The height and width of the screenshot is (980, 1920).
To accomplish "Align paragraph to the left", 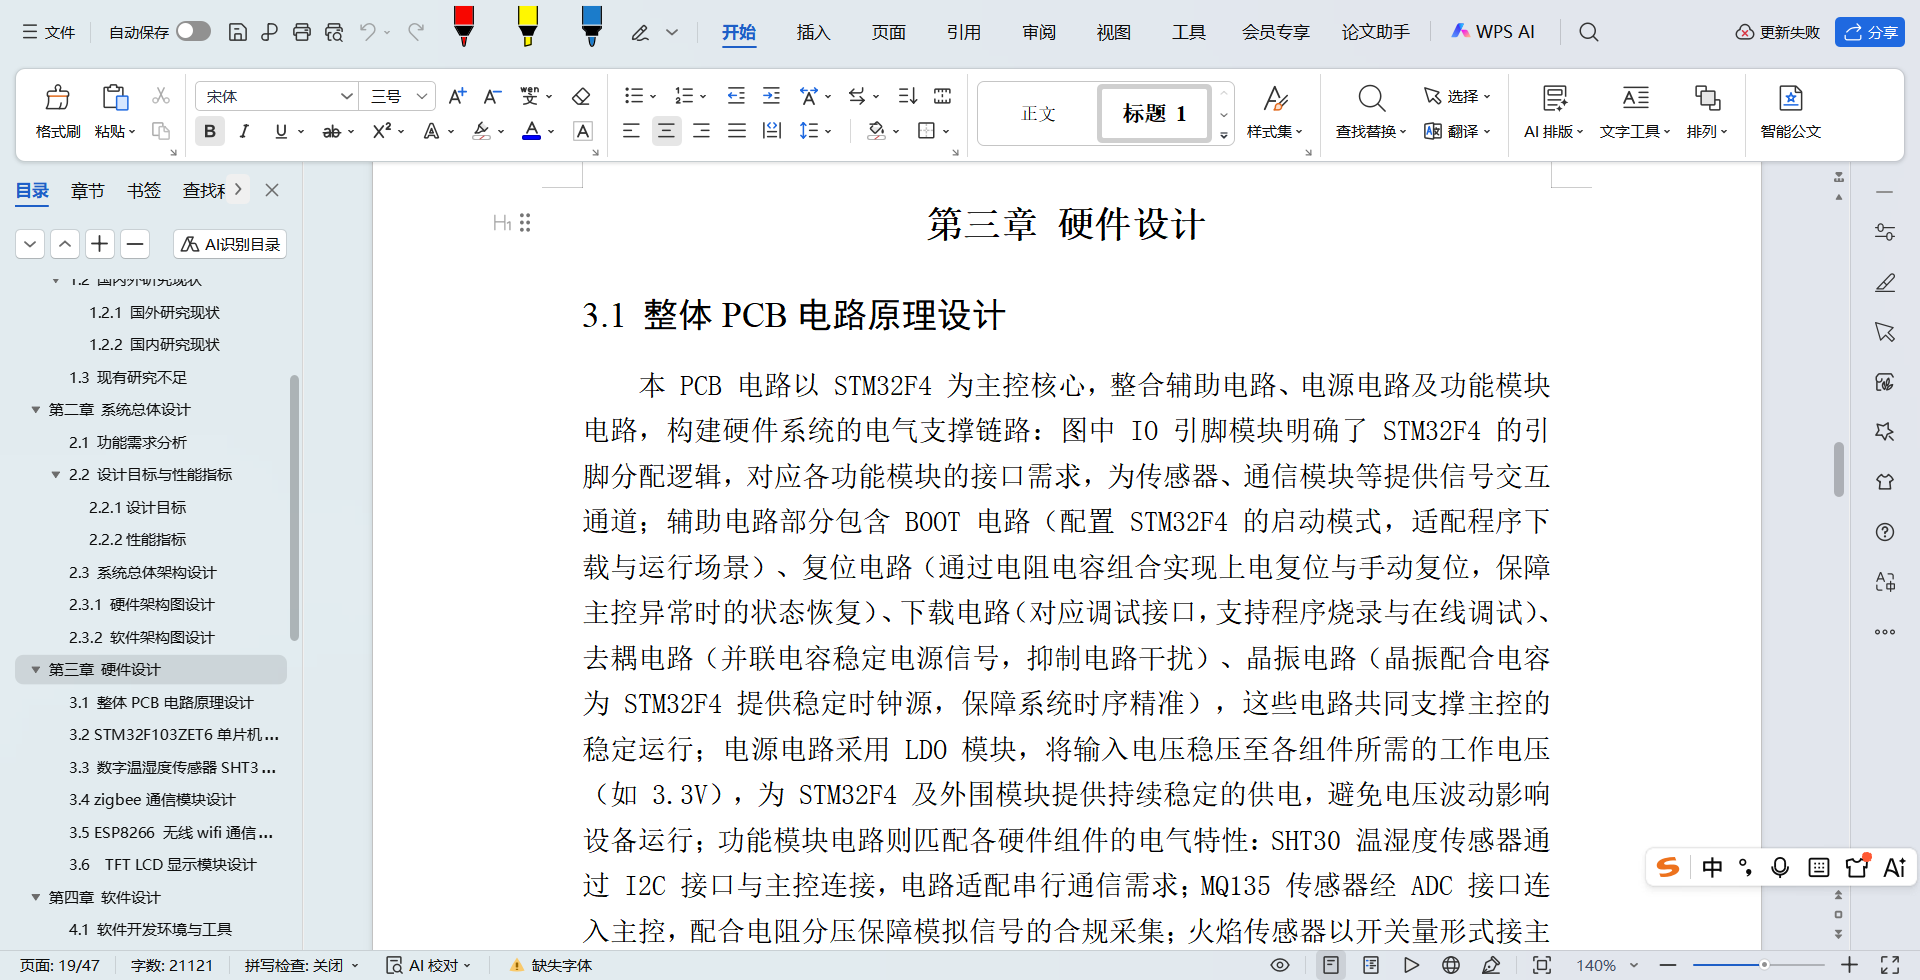I will click(x=631, y=130).
